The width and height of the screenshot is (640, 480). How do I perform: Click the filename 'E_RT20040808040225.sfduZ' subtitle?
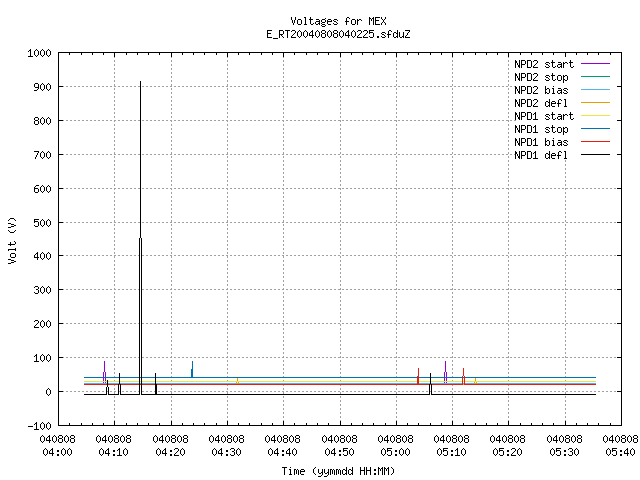pos(338,34)
